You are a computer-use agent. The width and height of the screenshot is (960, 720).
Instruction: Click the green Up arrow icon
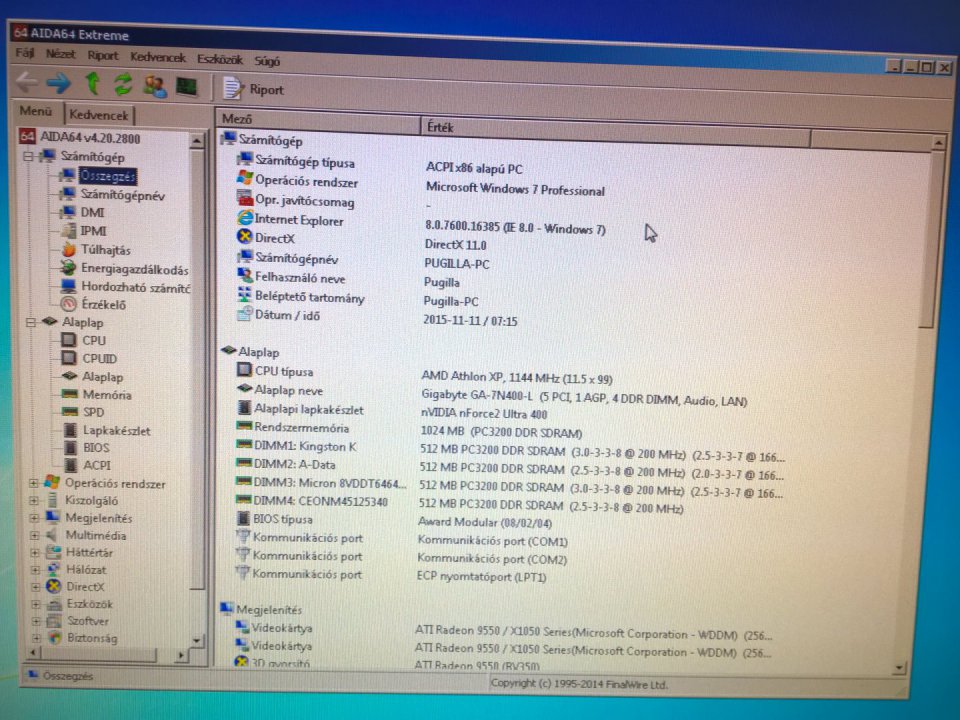pyautogui.click(x=93, y=83)
